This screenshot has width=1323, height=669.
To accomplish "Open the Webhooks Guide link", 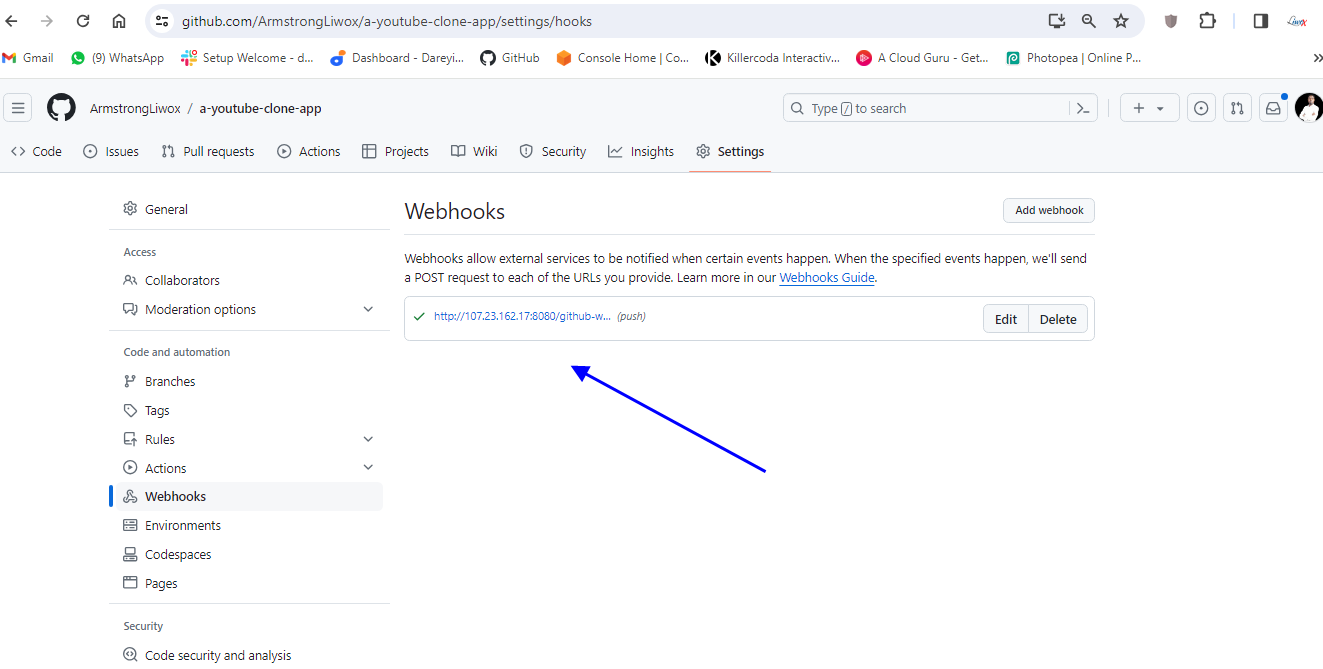I will click(827, 278).
